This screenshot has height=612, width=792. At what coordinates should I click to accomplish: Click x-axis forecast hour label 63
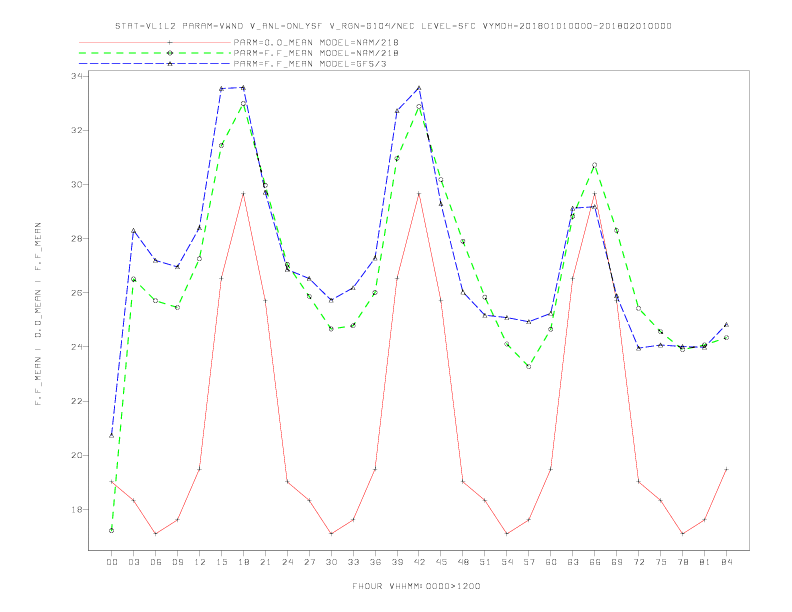(573, 562)
